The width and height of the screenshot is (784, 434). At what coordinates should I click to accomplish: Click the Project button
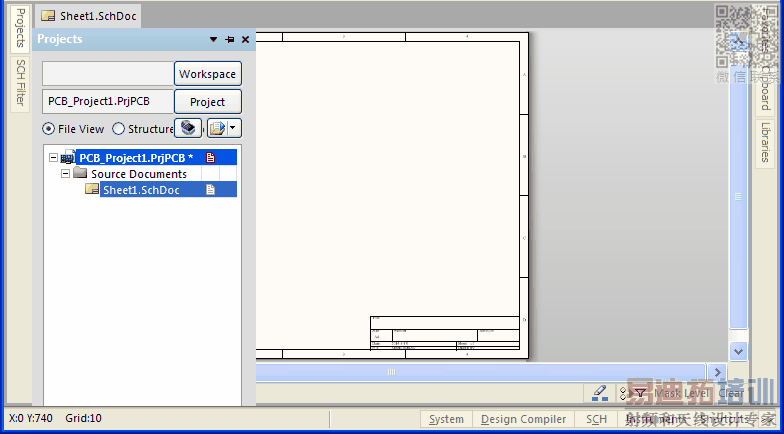(208, 102)
